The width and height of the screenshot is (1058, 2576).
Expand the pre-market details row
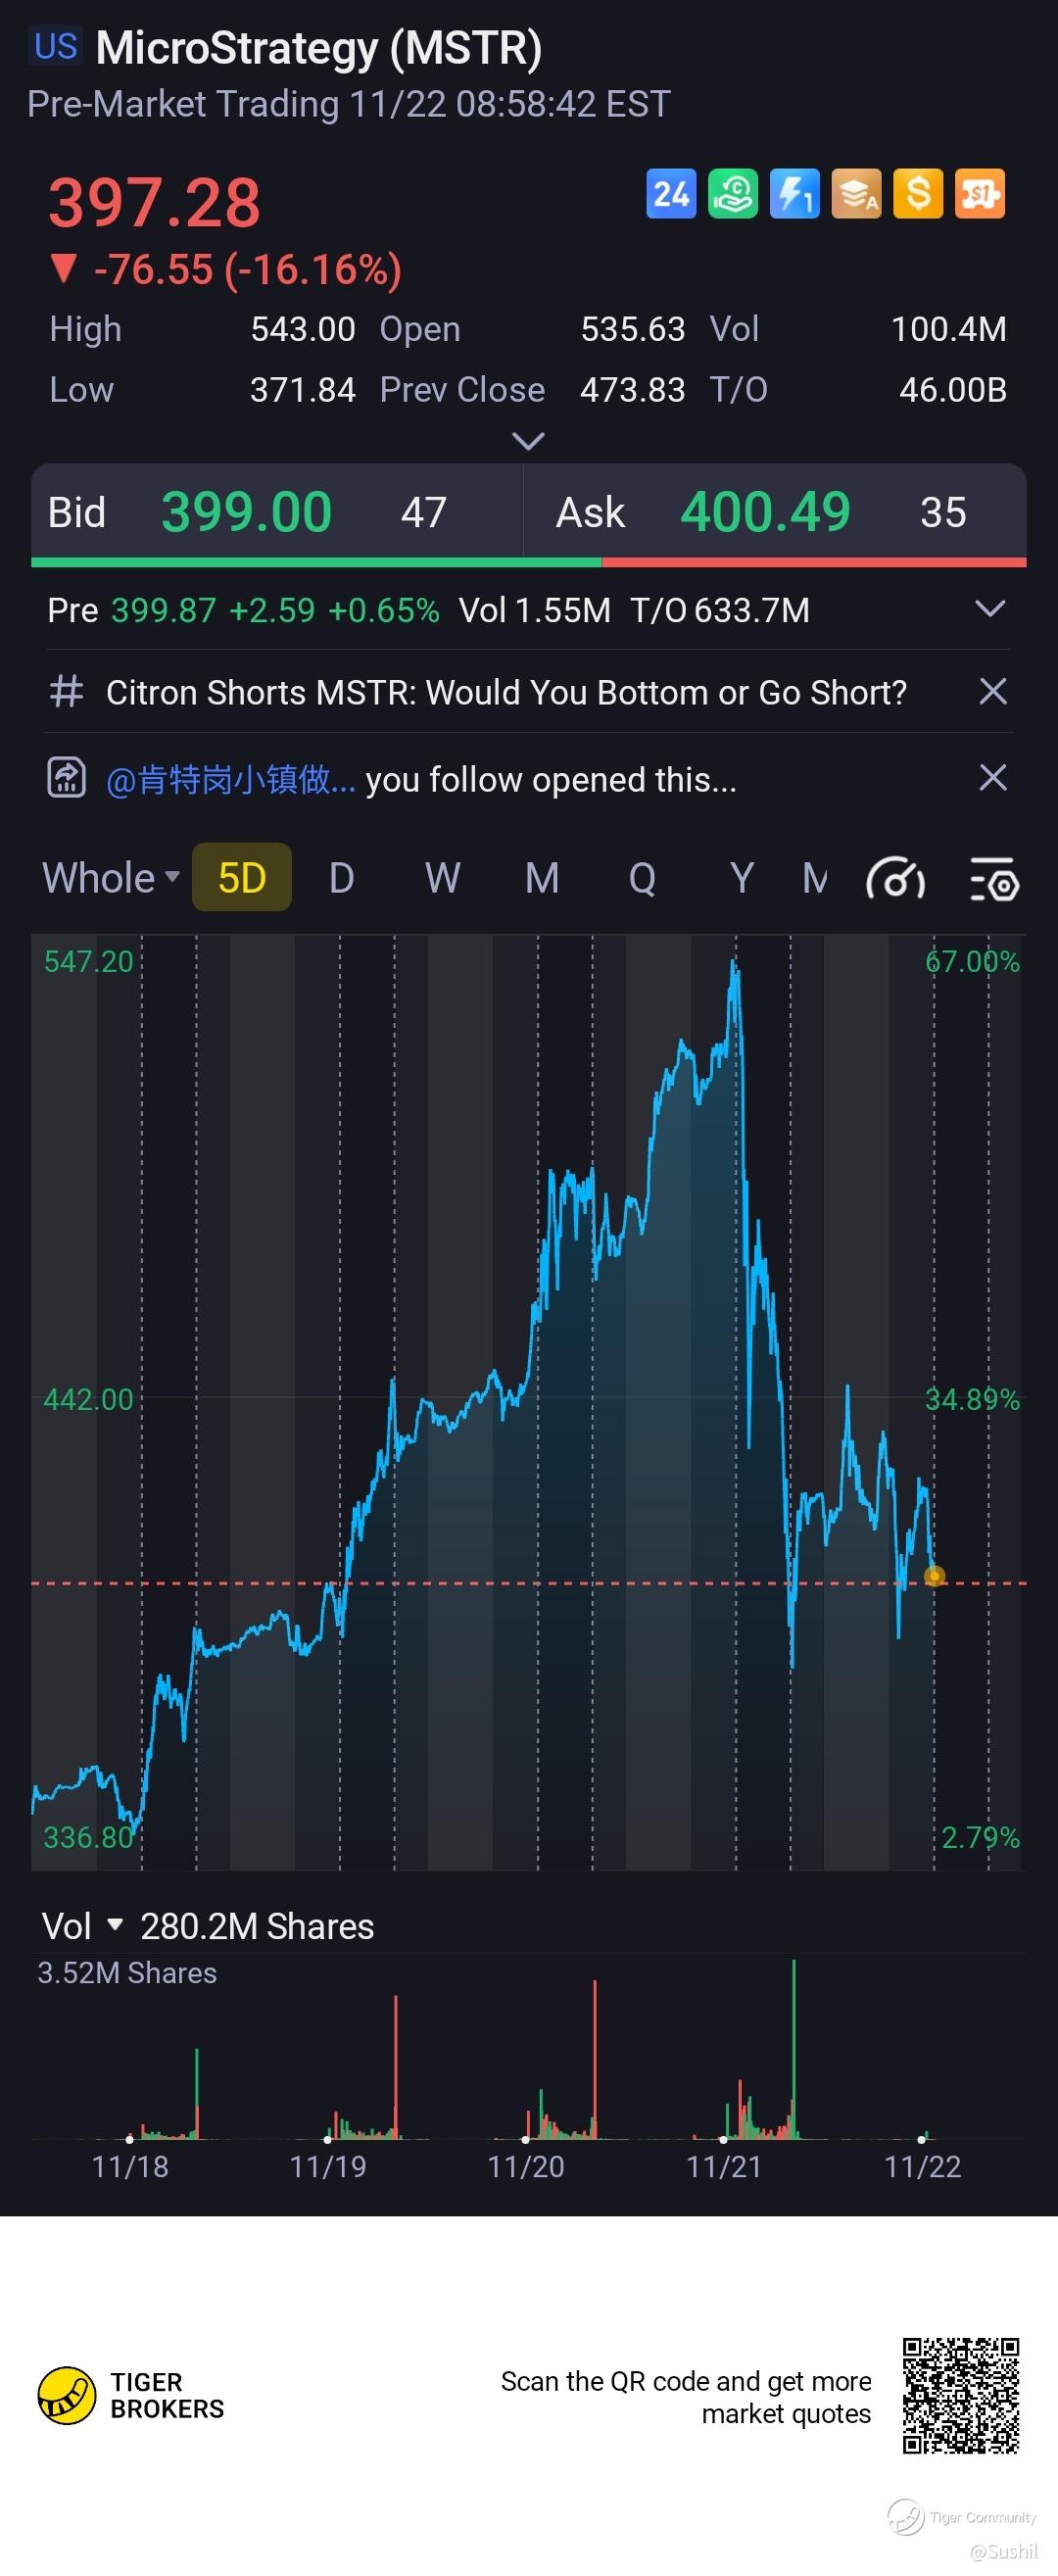989,609
